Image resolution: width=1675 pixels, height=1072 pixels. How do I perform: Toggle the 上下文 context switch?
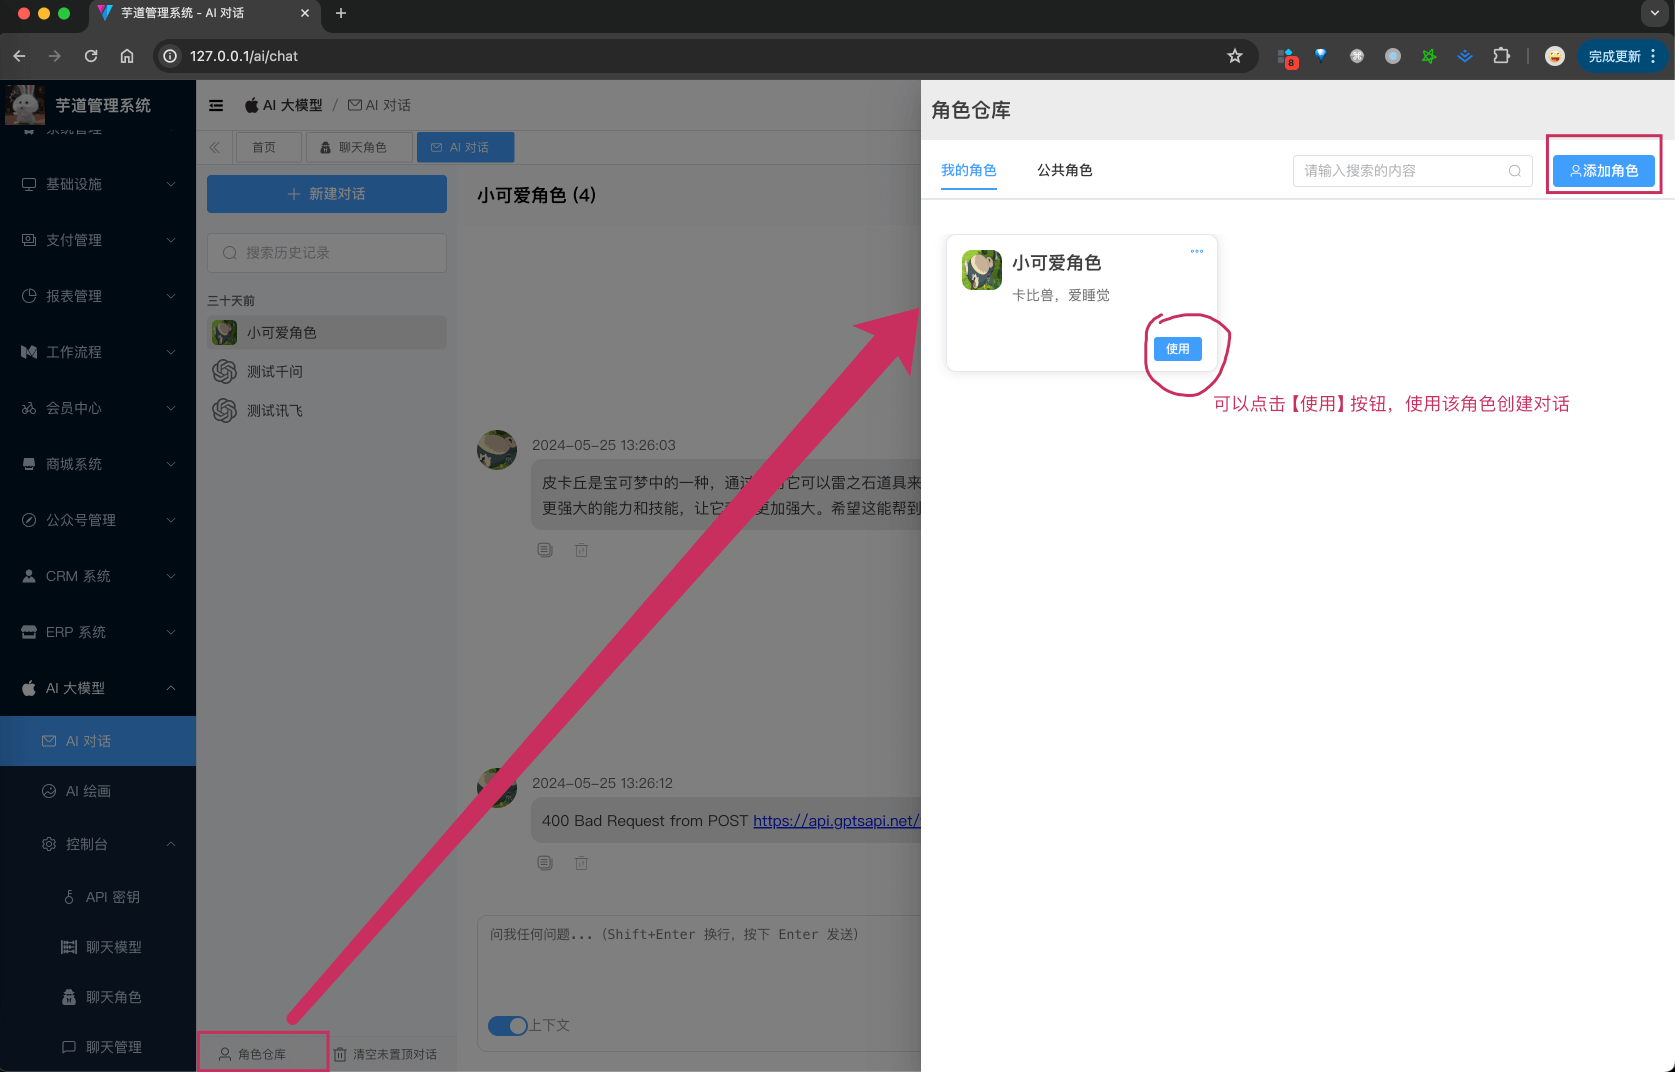pyautogui.click(x=507, y=1026)
